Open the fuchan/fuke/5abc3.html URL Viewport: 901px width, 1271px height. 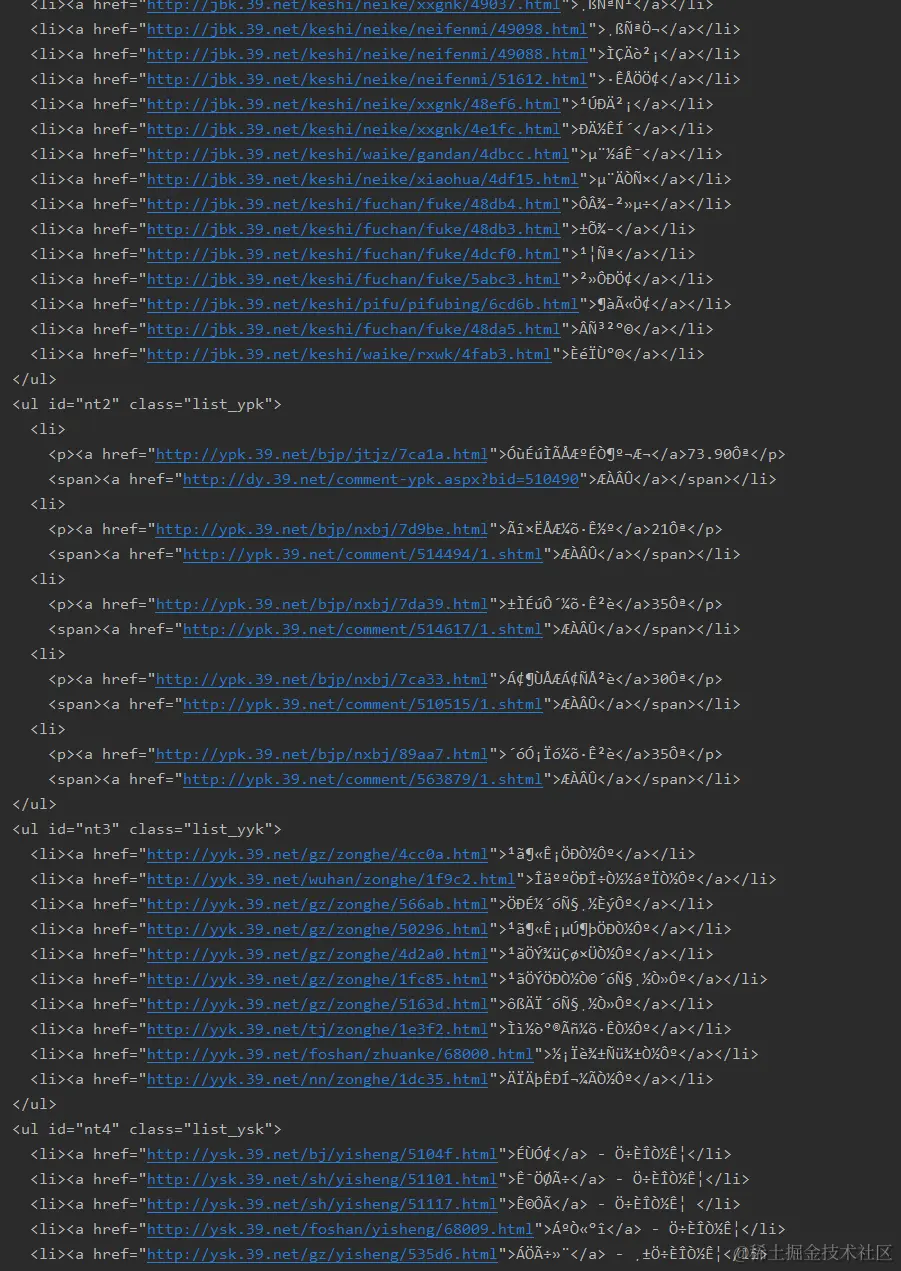354,279
